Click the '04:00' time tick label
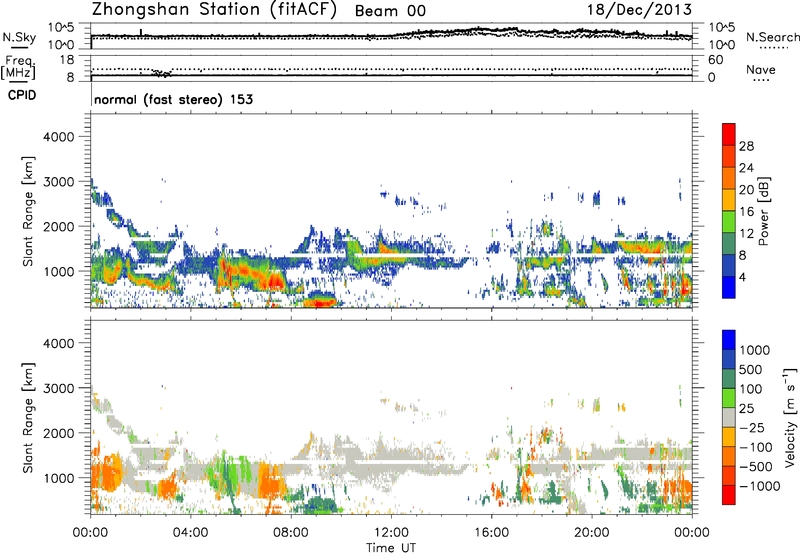This screenshot has height=554, width=800. [190, 533]
